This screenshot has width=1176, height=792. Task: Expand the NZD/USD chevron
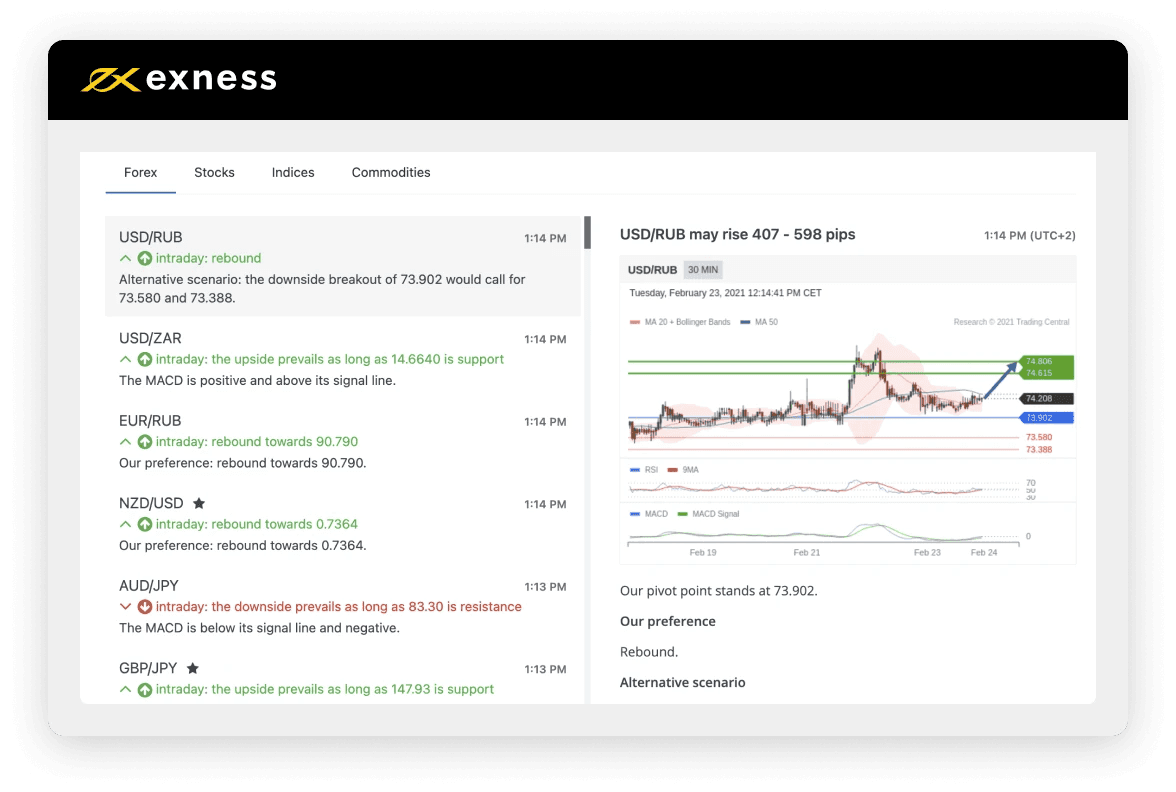[125, 524]
